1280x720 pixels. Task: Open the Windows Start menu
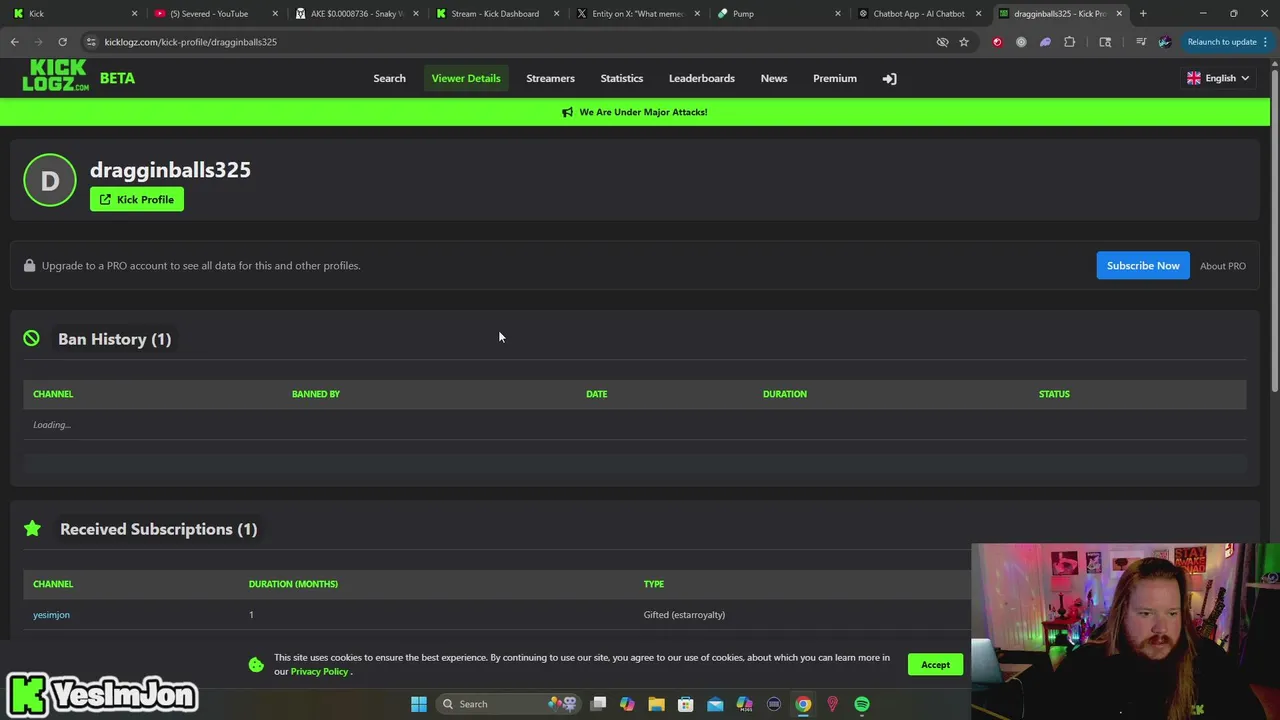click(419, 704)
